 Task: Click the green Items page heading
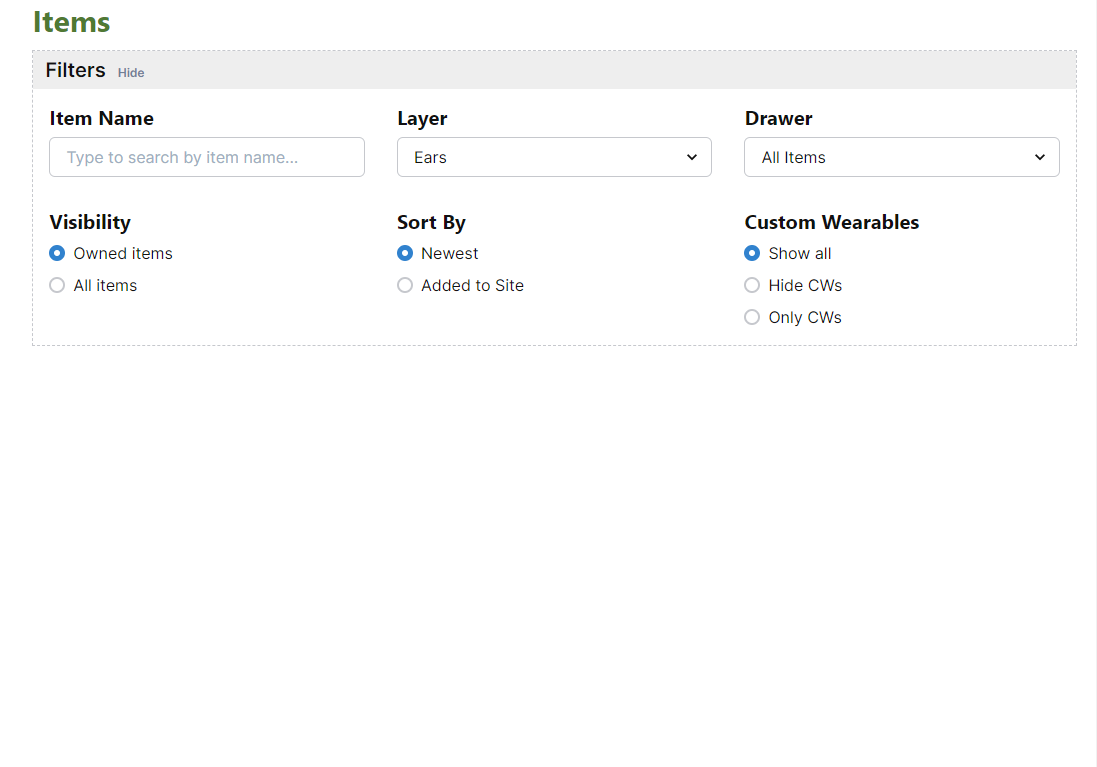[x=71, y=22]
